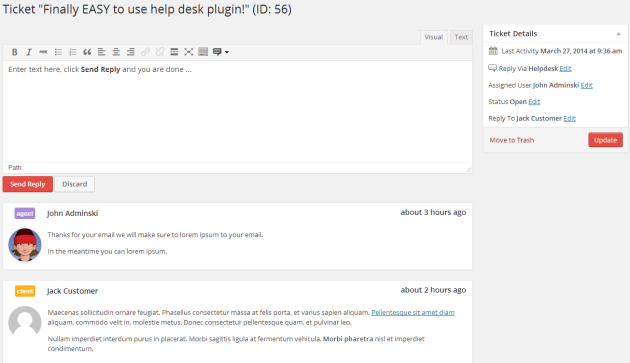The height and width of the screenshot is (363, 630).
Task: Click the Last Activity calendar icon
Action: pos(493,51)
